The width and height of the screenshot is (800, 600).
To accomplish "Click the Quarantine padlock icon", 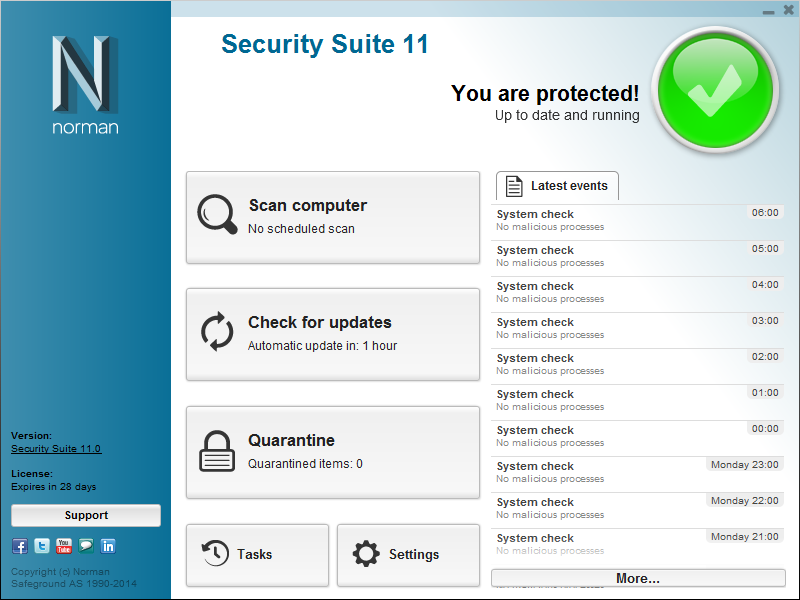I will pos(217,451).
